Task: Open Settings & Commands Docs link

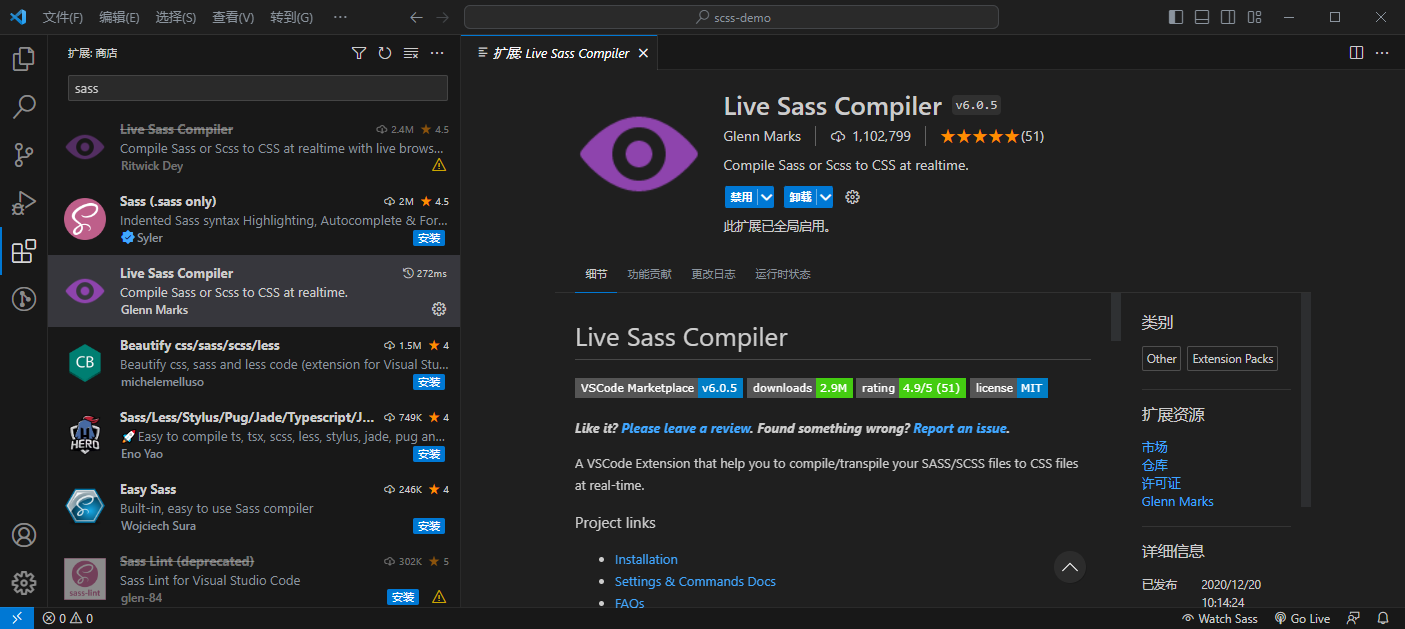Action: pos(695,581)
